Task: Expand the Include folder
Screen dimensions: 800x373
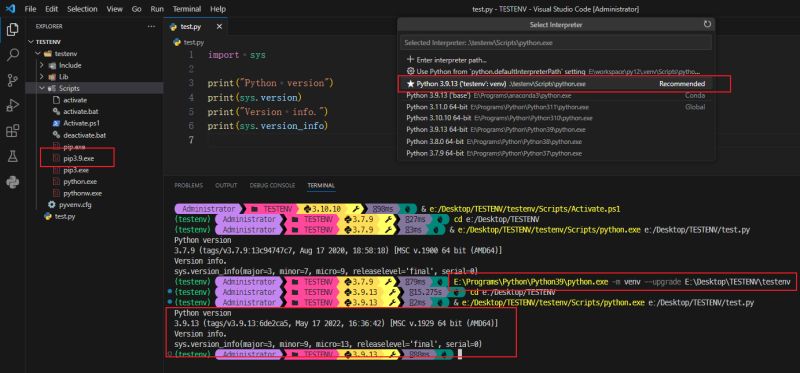Action: coord(42,65)
